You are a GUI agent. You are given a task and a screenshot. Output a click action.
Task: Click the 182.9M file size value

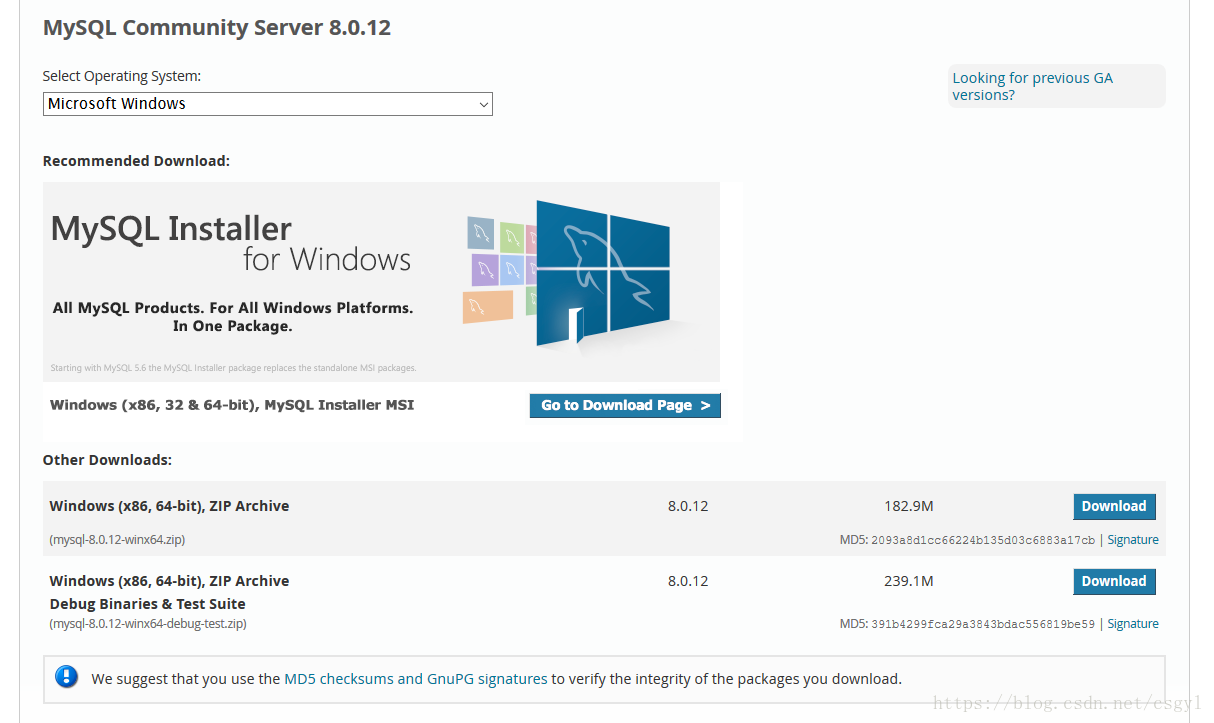point(909,506)
